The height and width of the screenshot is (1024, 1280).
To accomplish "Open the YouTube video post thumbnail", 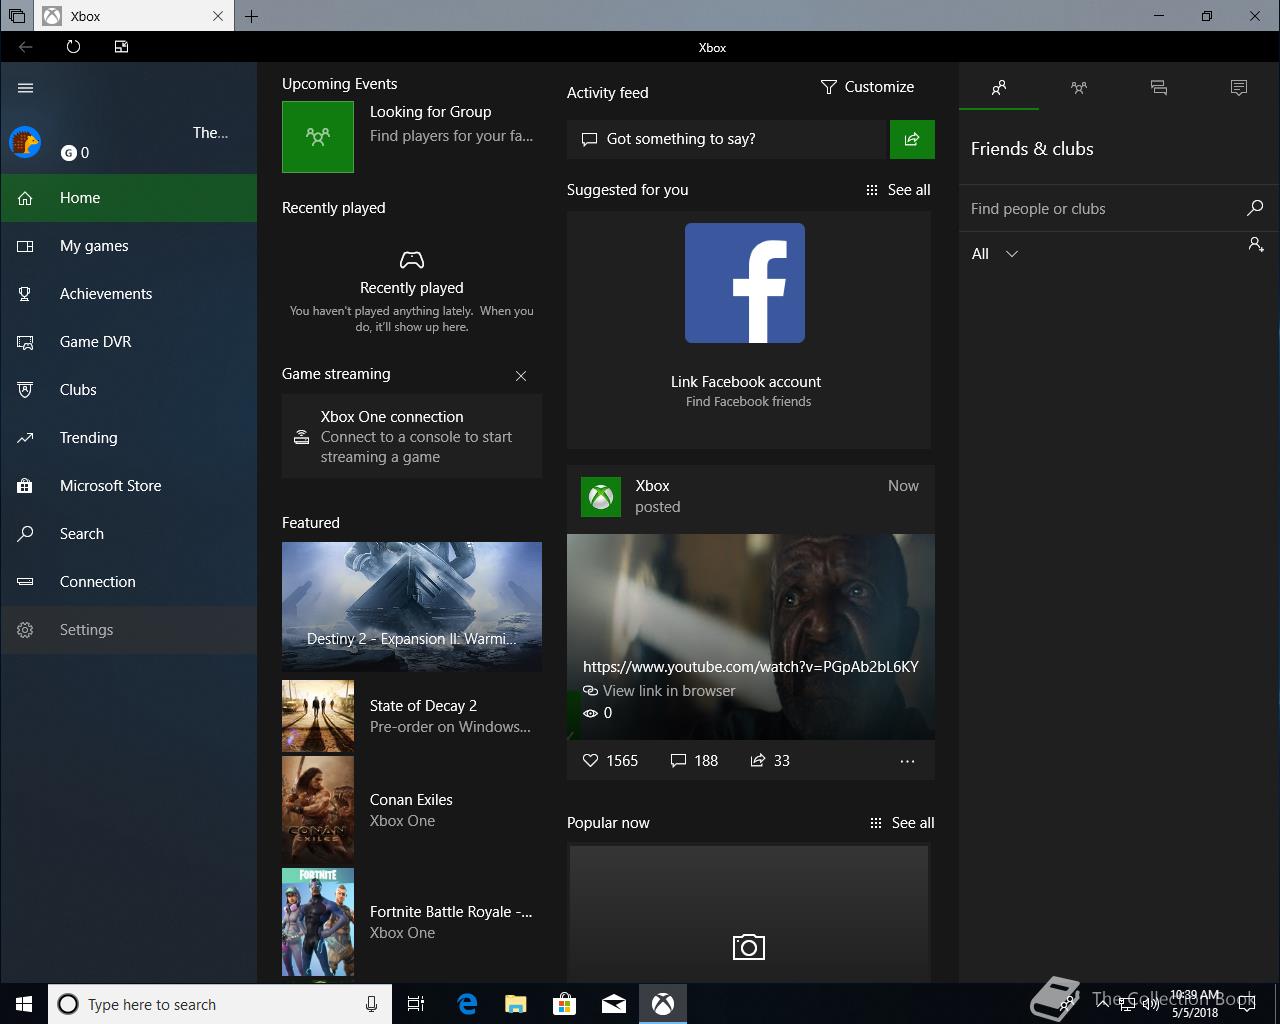I will coord(751,636).
